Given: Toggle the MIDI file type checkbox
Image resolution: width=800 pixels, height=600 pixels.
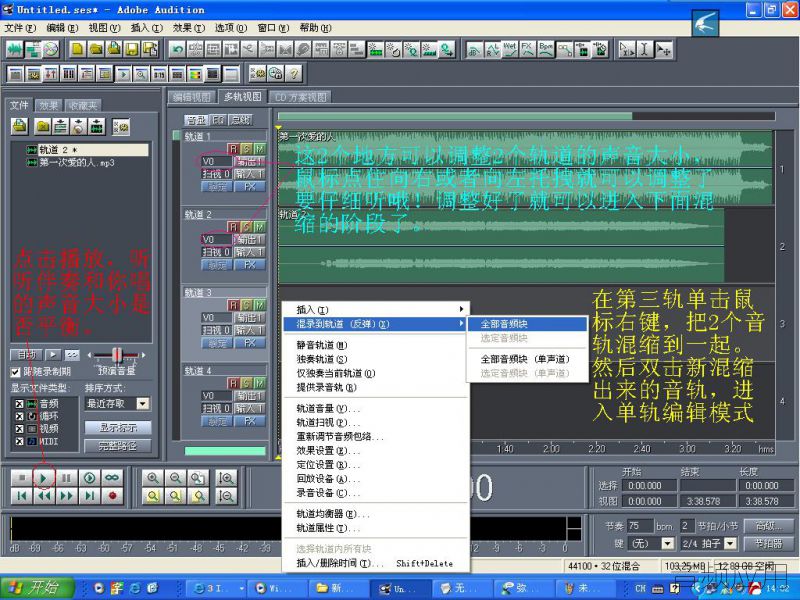Looking at the screenshot, I should pyautogui.click(x=19, y=441).
